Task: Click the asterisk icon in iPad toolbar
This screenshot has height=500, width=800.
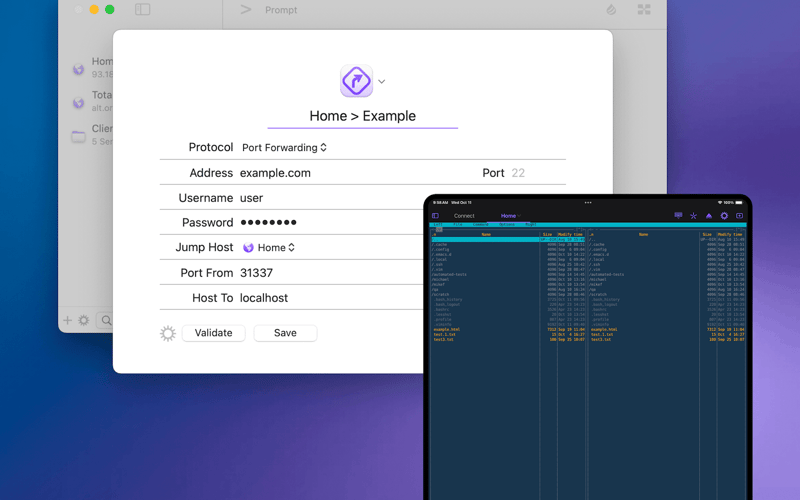Action: (693, 216)
